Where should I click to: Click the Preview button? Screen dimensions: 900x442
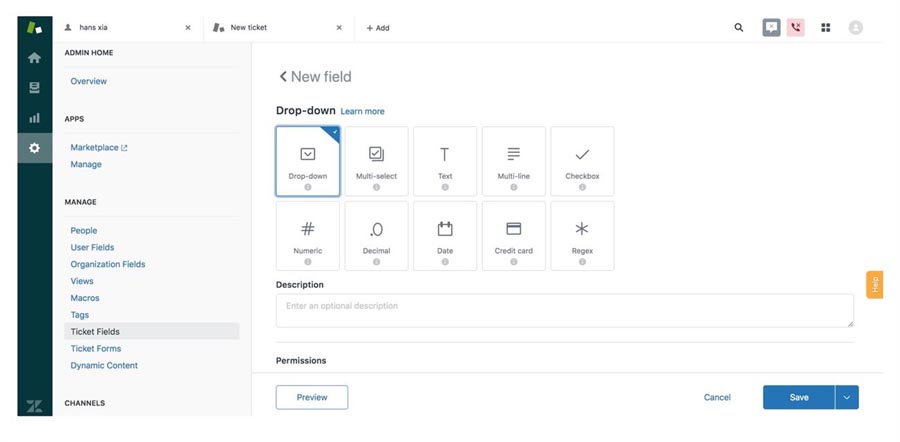tap(312, 397)
